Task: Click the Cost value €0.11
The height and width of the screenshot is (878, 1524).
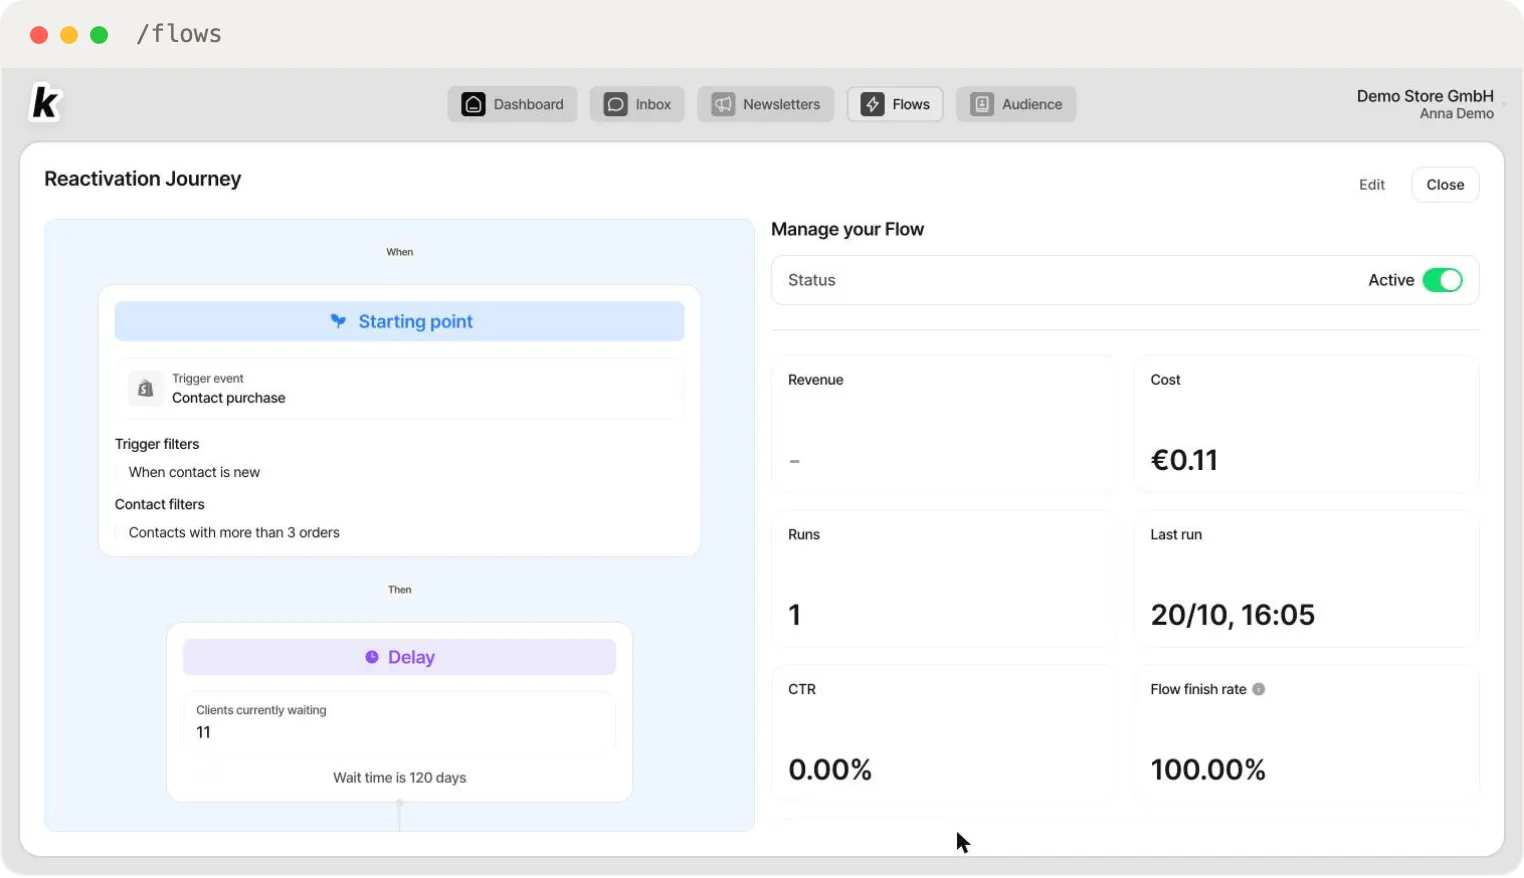Action: pos(1184,460)
